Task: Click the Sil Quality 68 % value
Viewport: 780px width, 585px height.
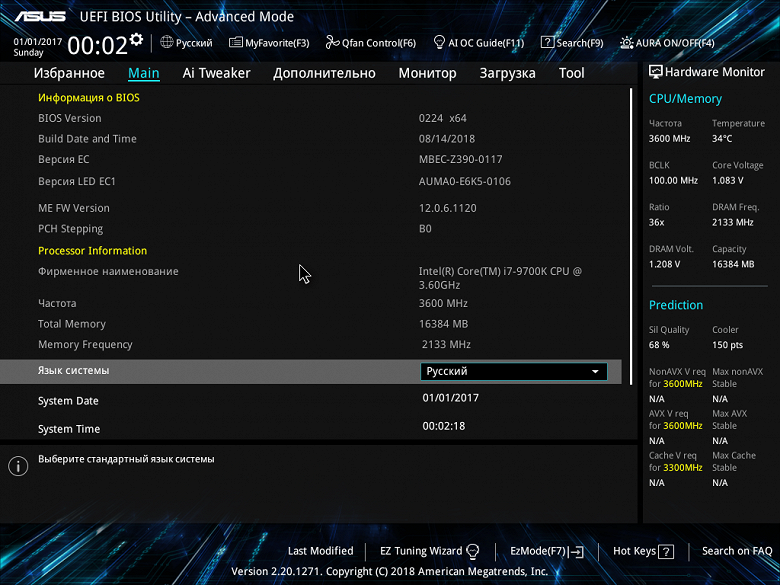Action: pos(659,345)
